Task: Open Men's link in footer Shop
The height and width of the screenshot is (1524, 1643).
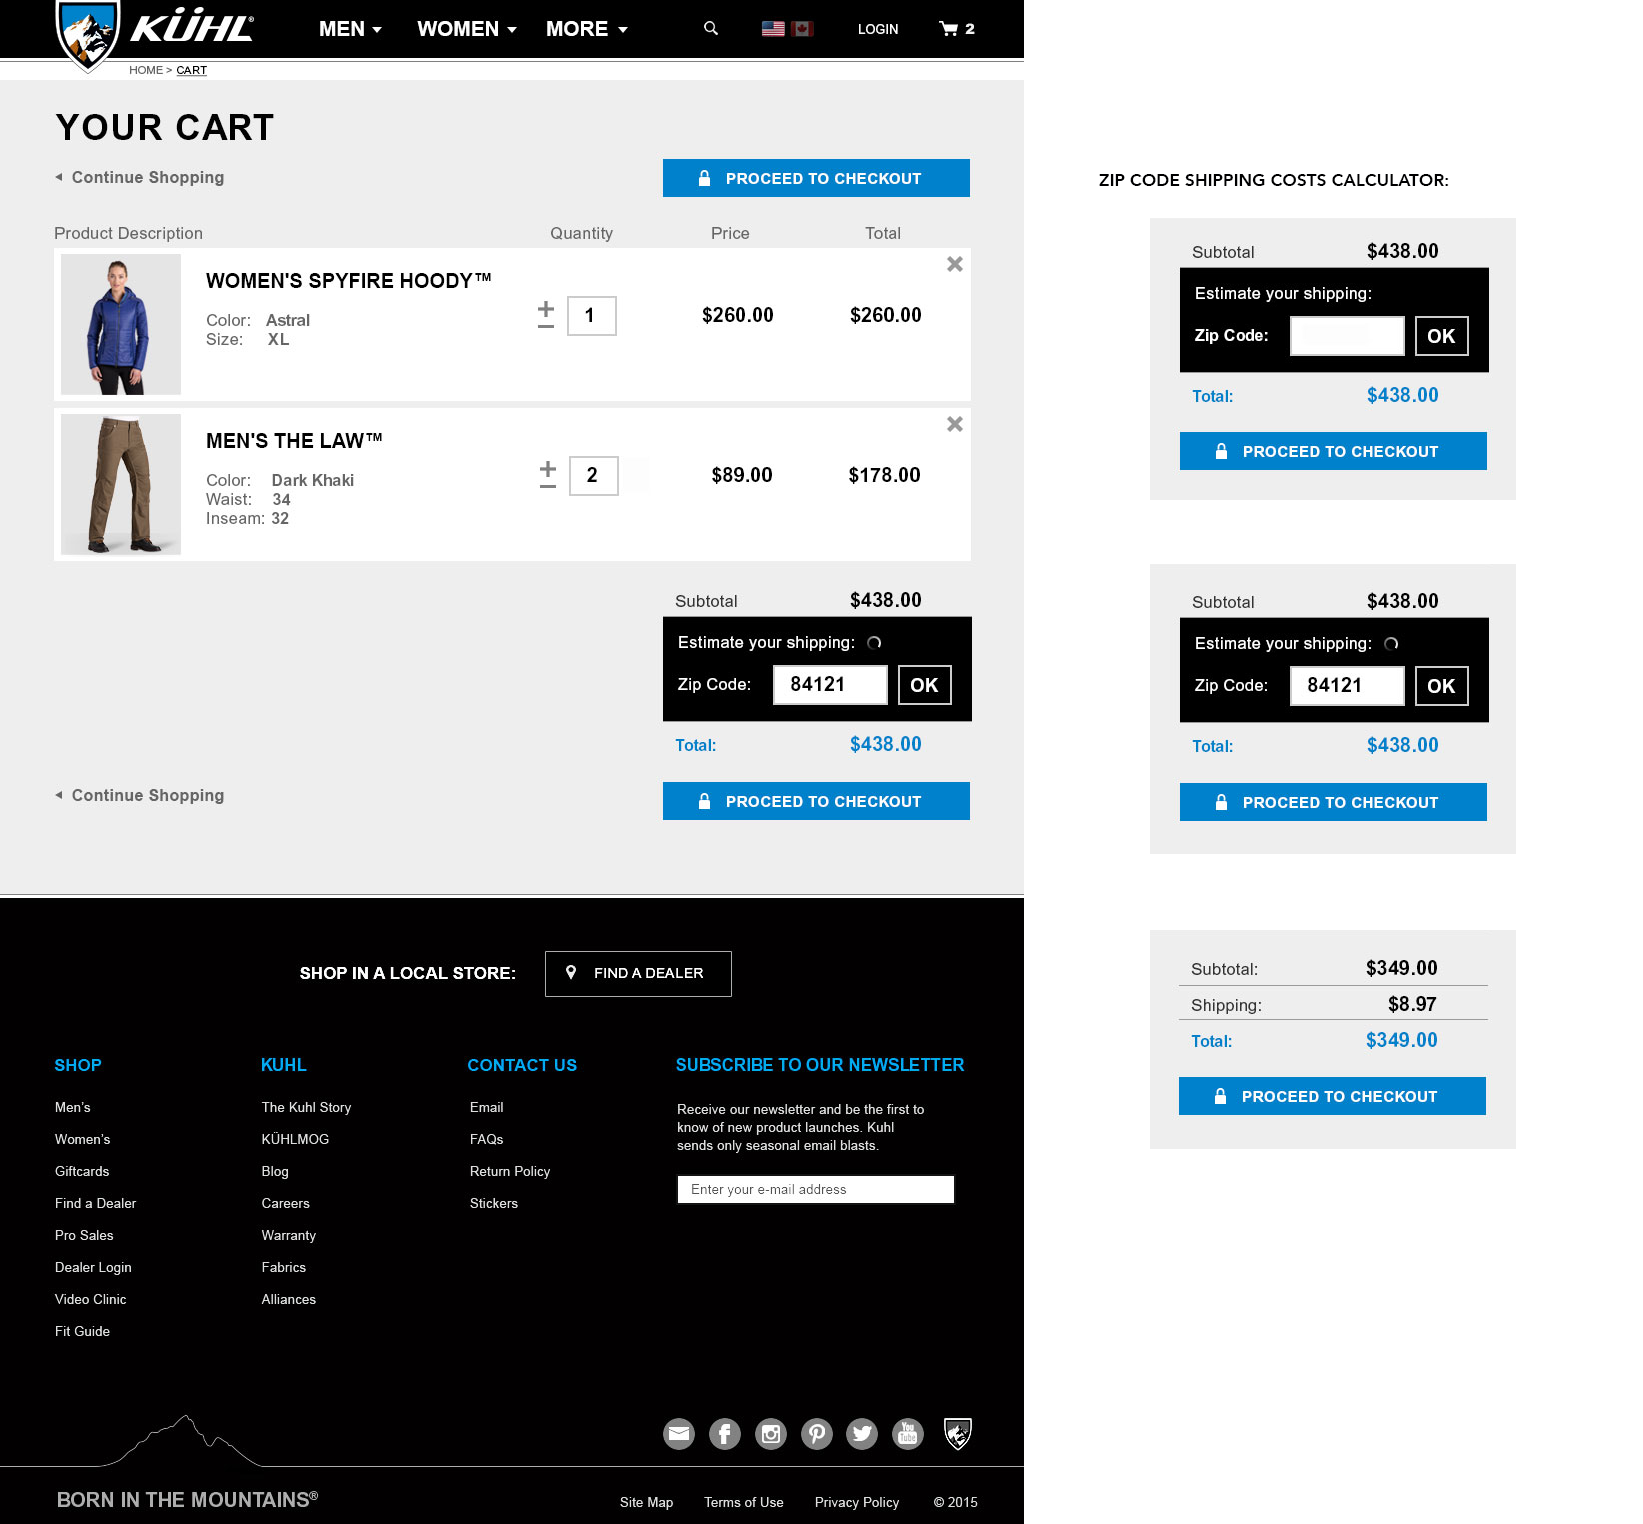Action: [73, 1107]
